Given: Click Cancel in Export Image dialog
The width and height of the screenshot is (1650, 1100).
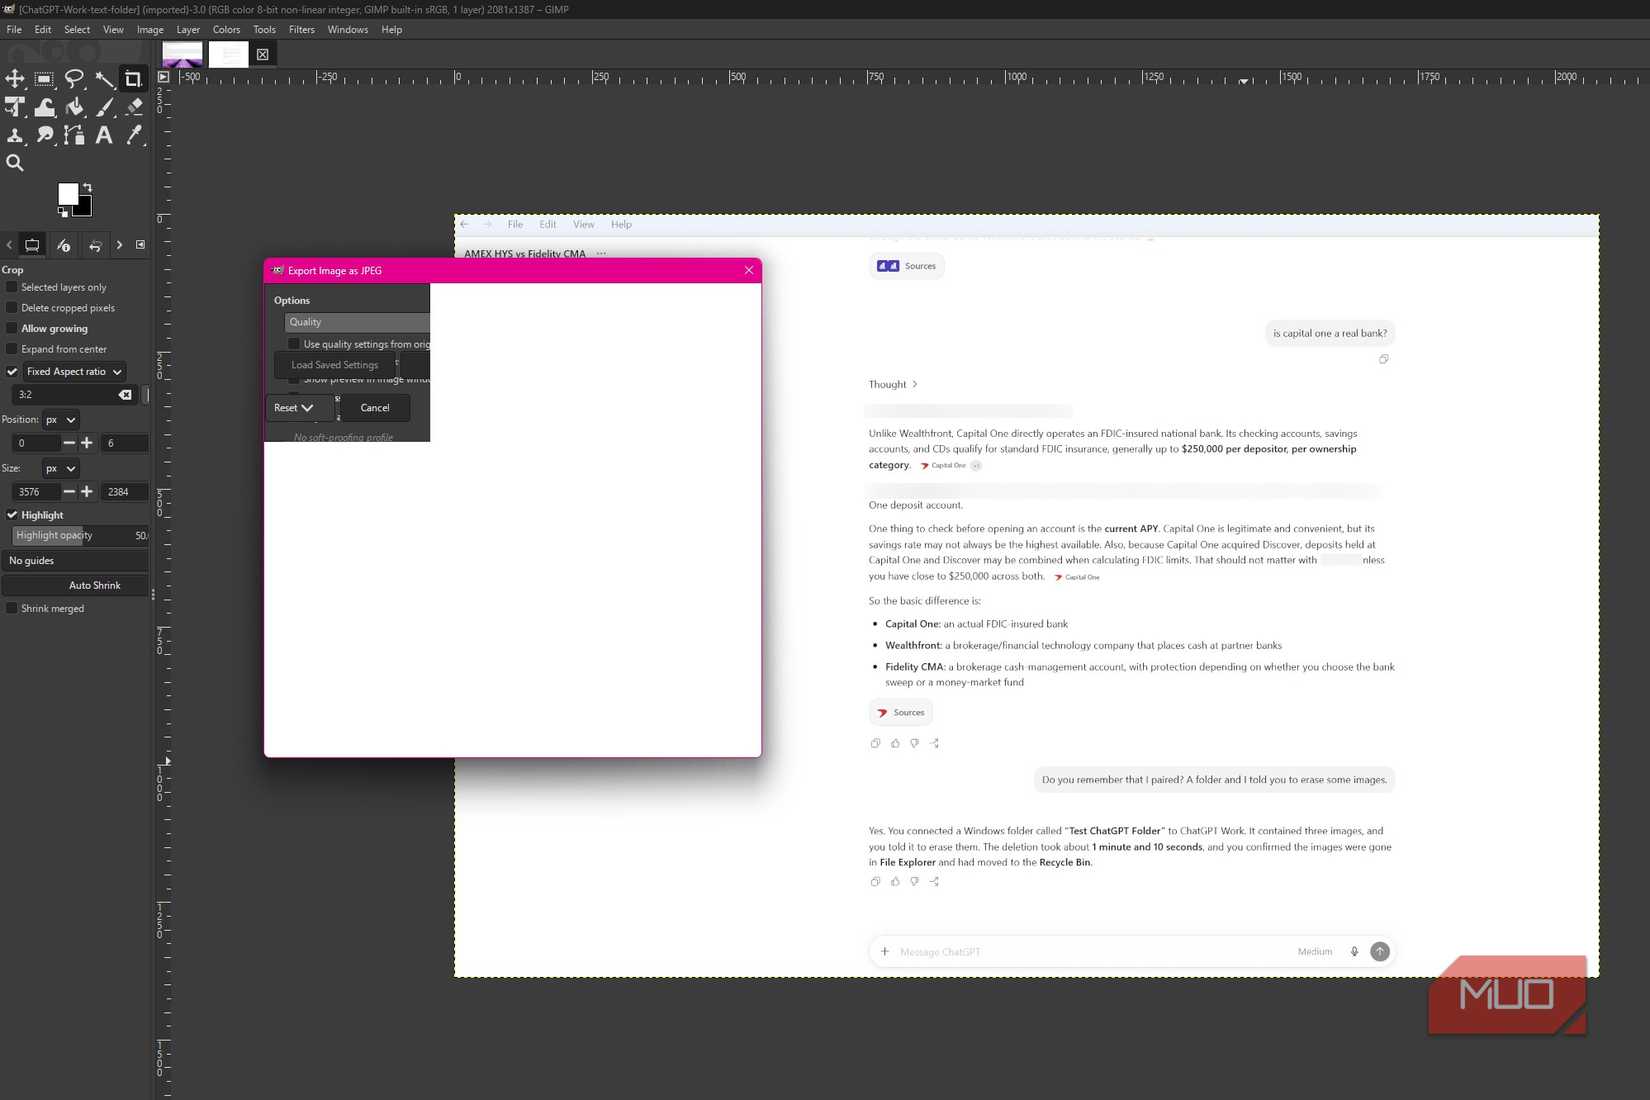Looking at the screenshot, I should pos(375,408).
